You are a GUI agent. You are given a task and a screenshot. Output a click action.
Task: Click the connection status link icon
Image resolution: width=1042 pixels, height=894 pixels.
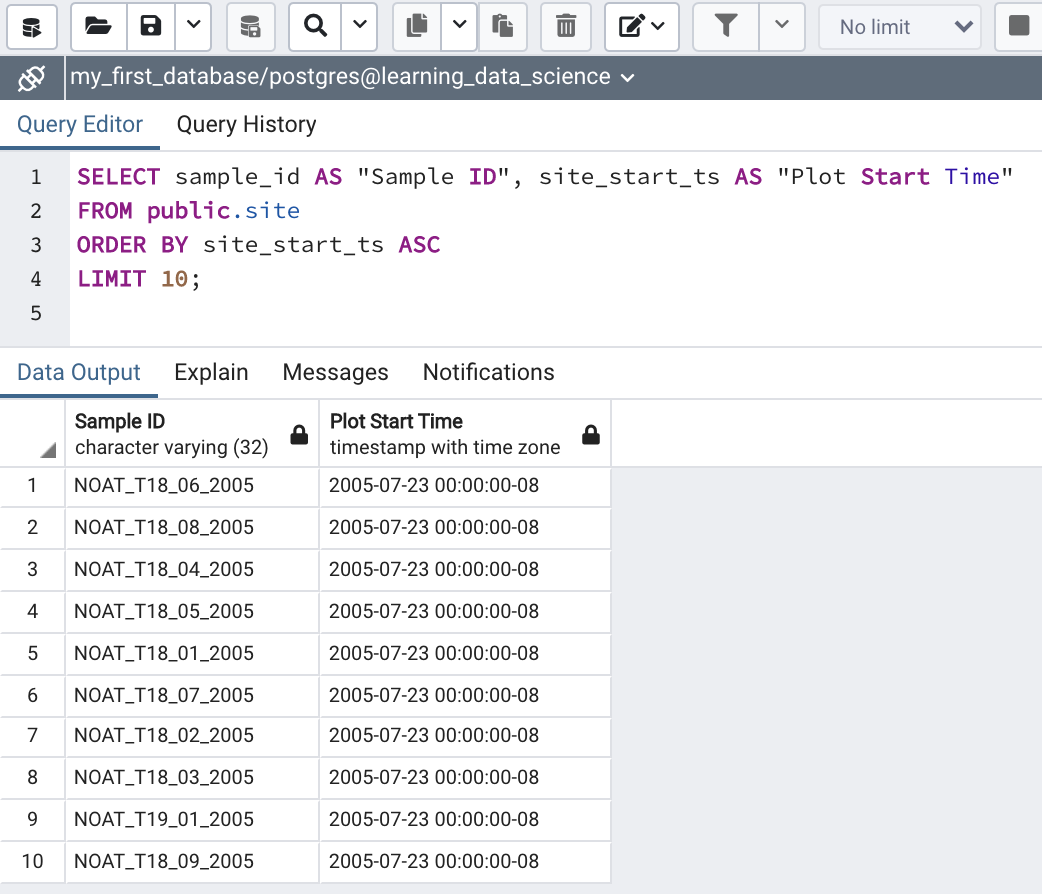point(32,77)
